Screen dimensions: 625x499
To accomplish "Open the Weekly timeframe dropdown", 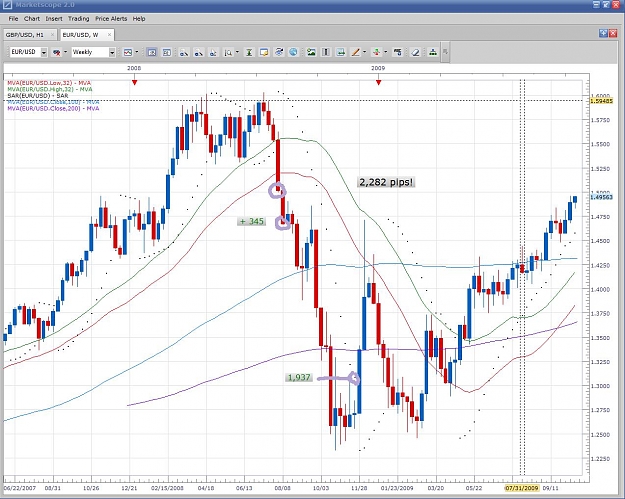I will pos(112,52).
